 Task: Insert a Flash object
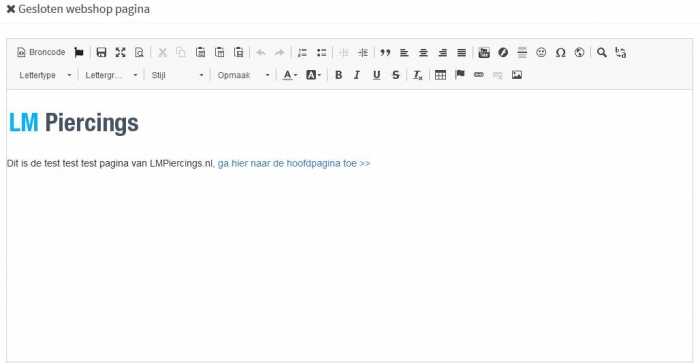[503, 53]
